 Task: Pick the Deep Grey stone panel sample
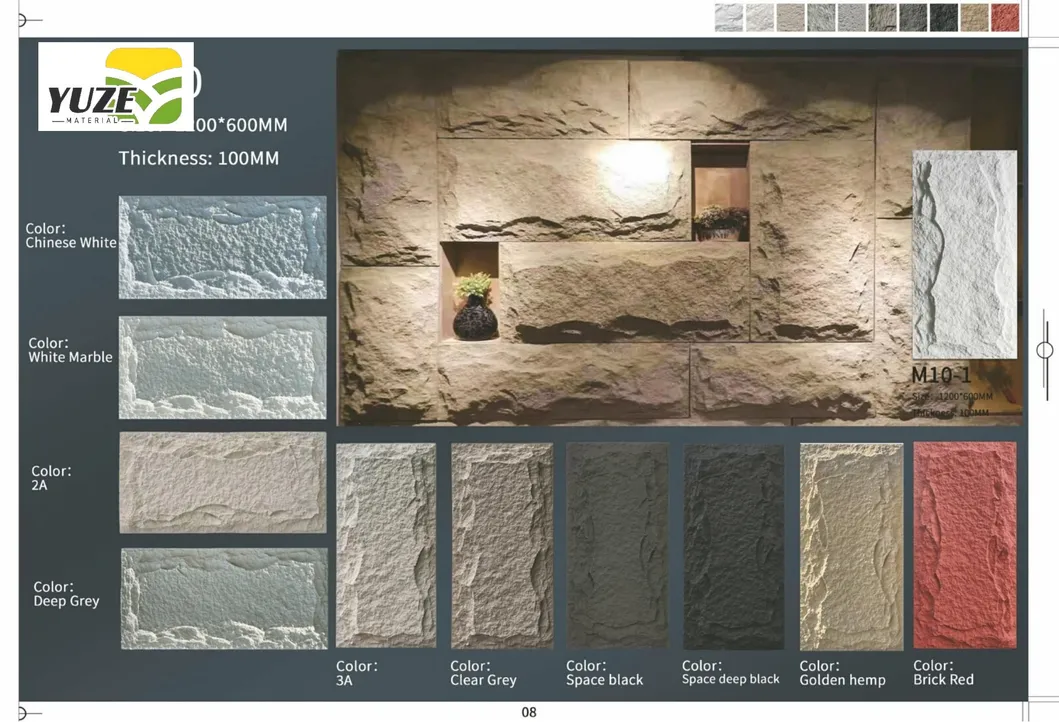224,598
